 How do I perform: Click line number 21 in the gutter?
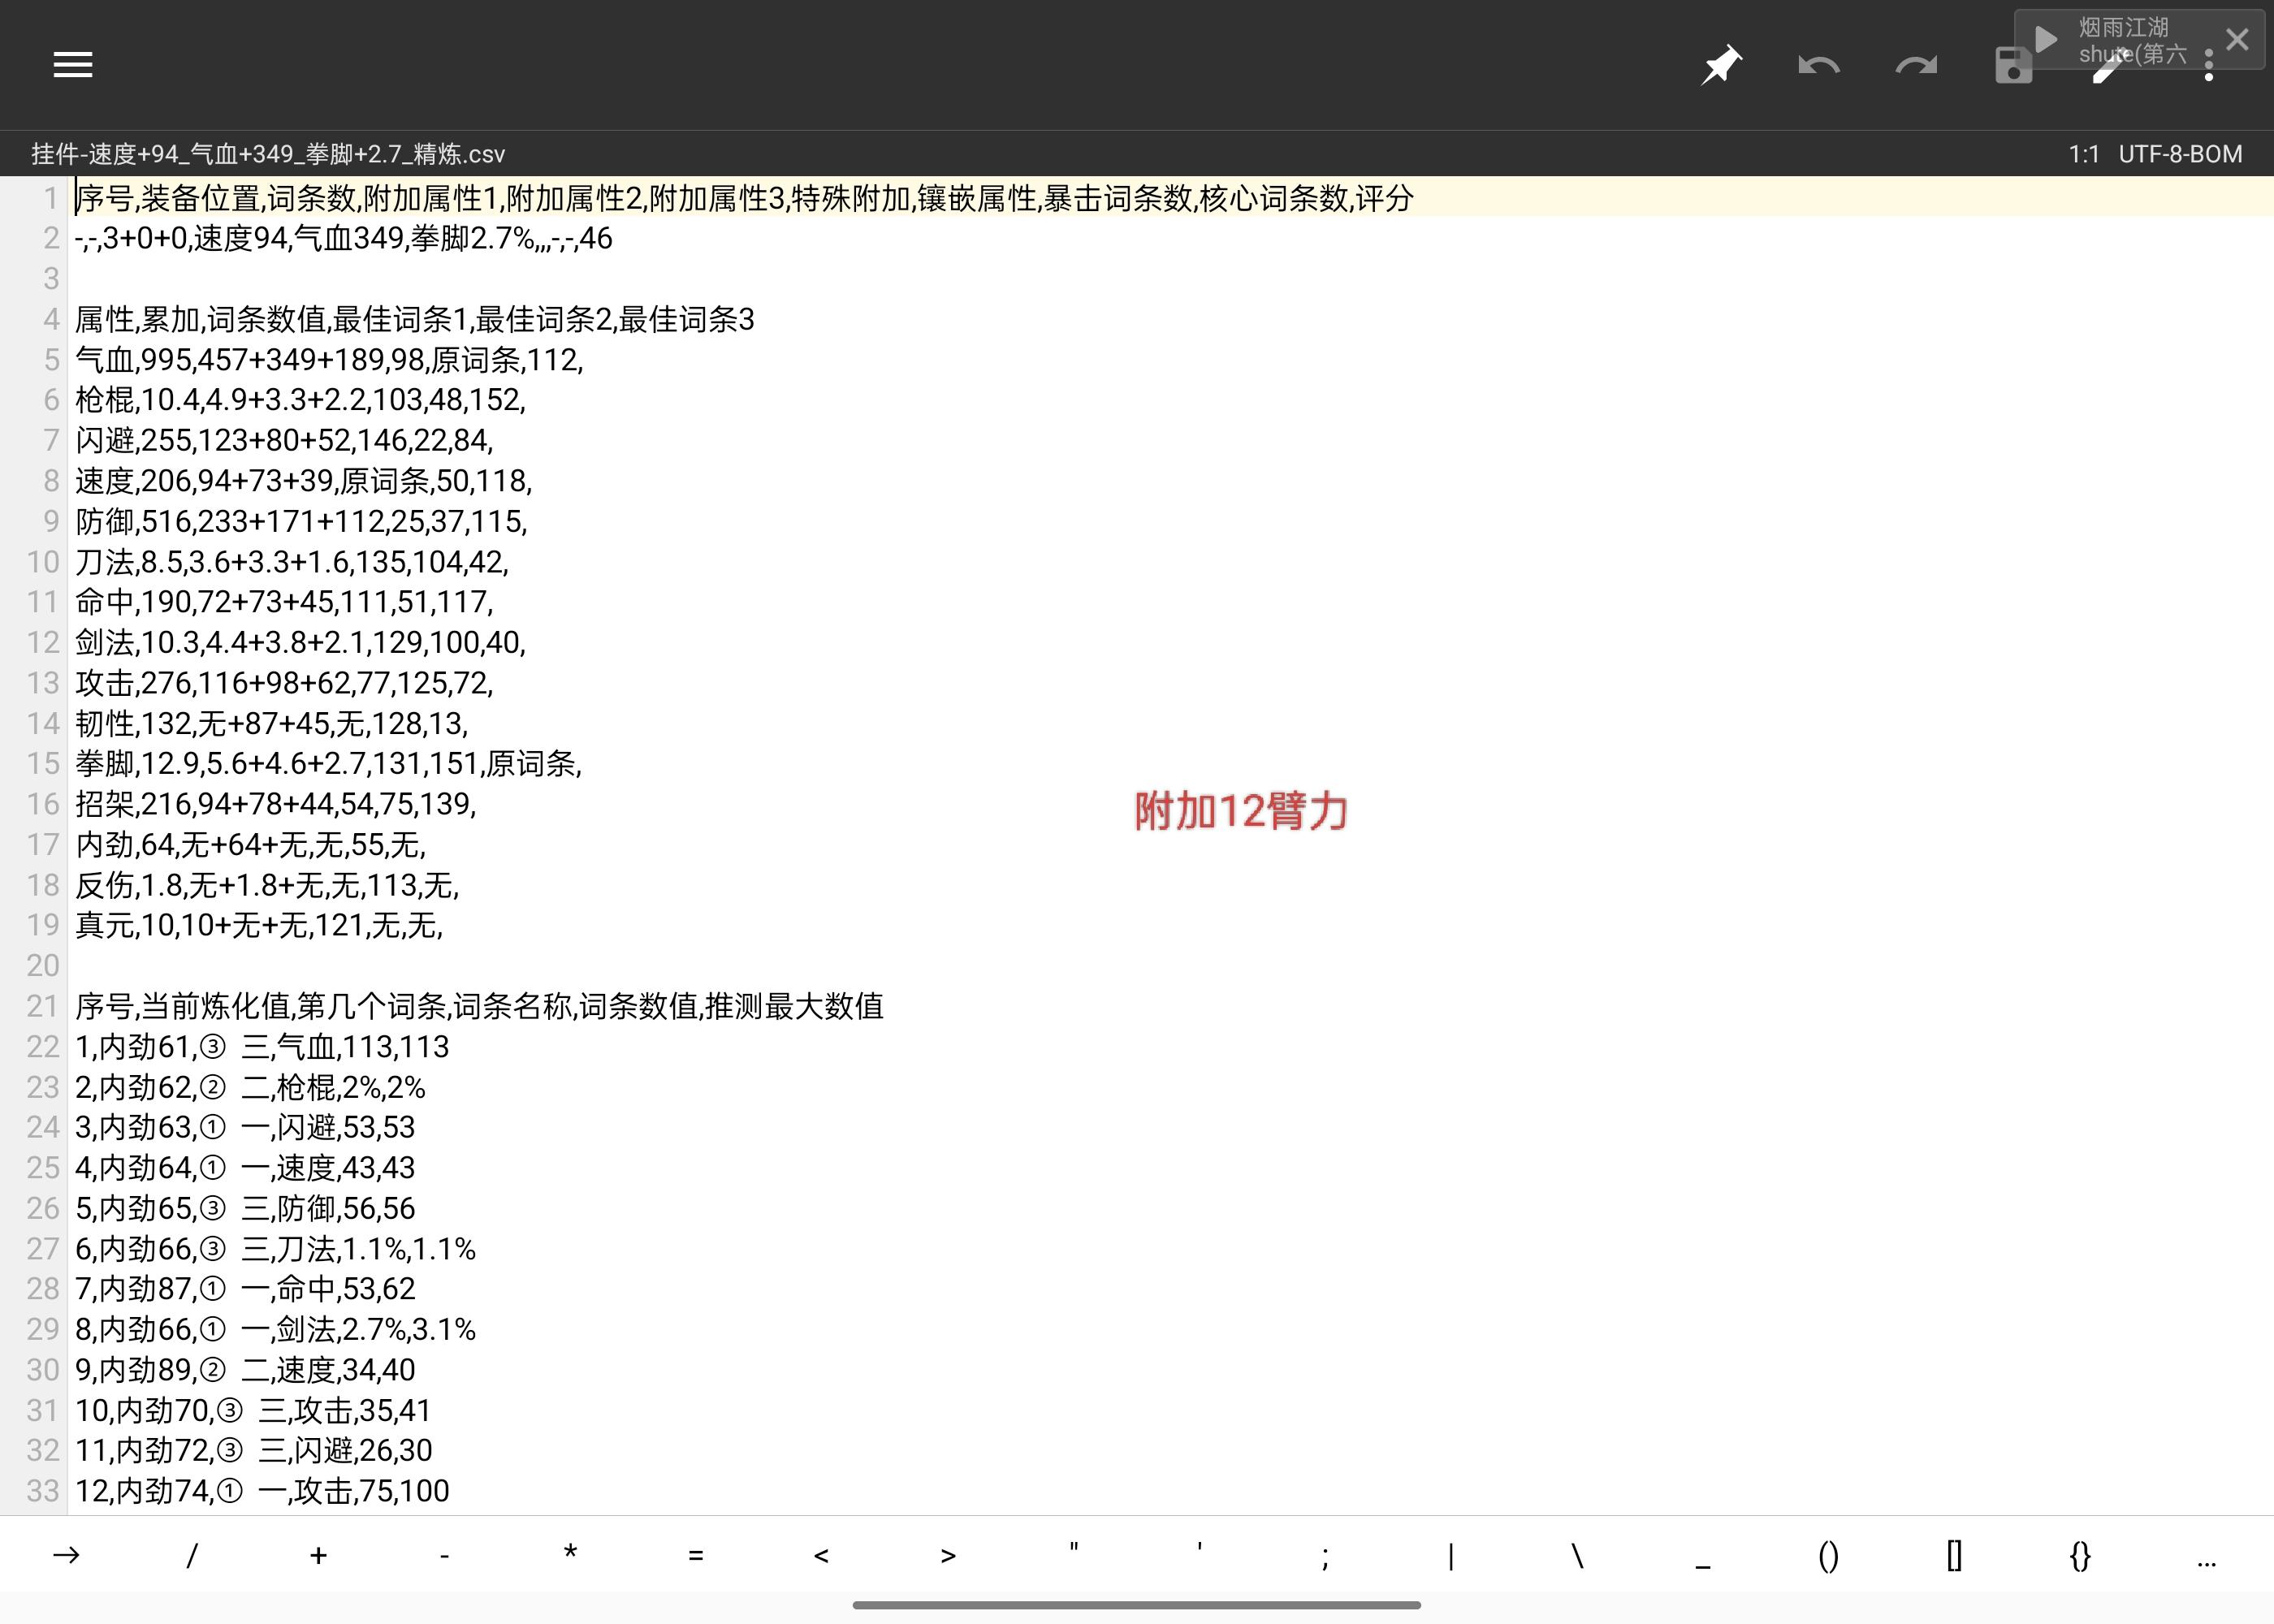click(42, 1006)
